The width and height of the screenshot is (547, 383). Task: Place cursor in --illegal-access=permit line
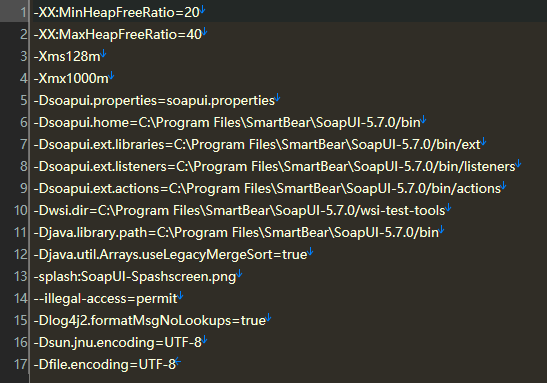coord(106,298)
